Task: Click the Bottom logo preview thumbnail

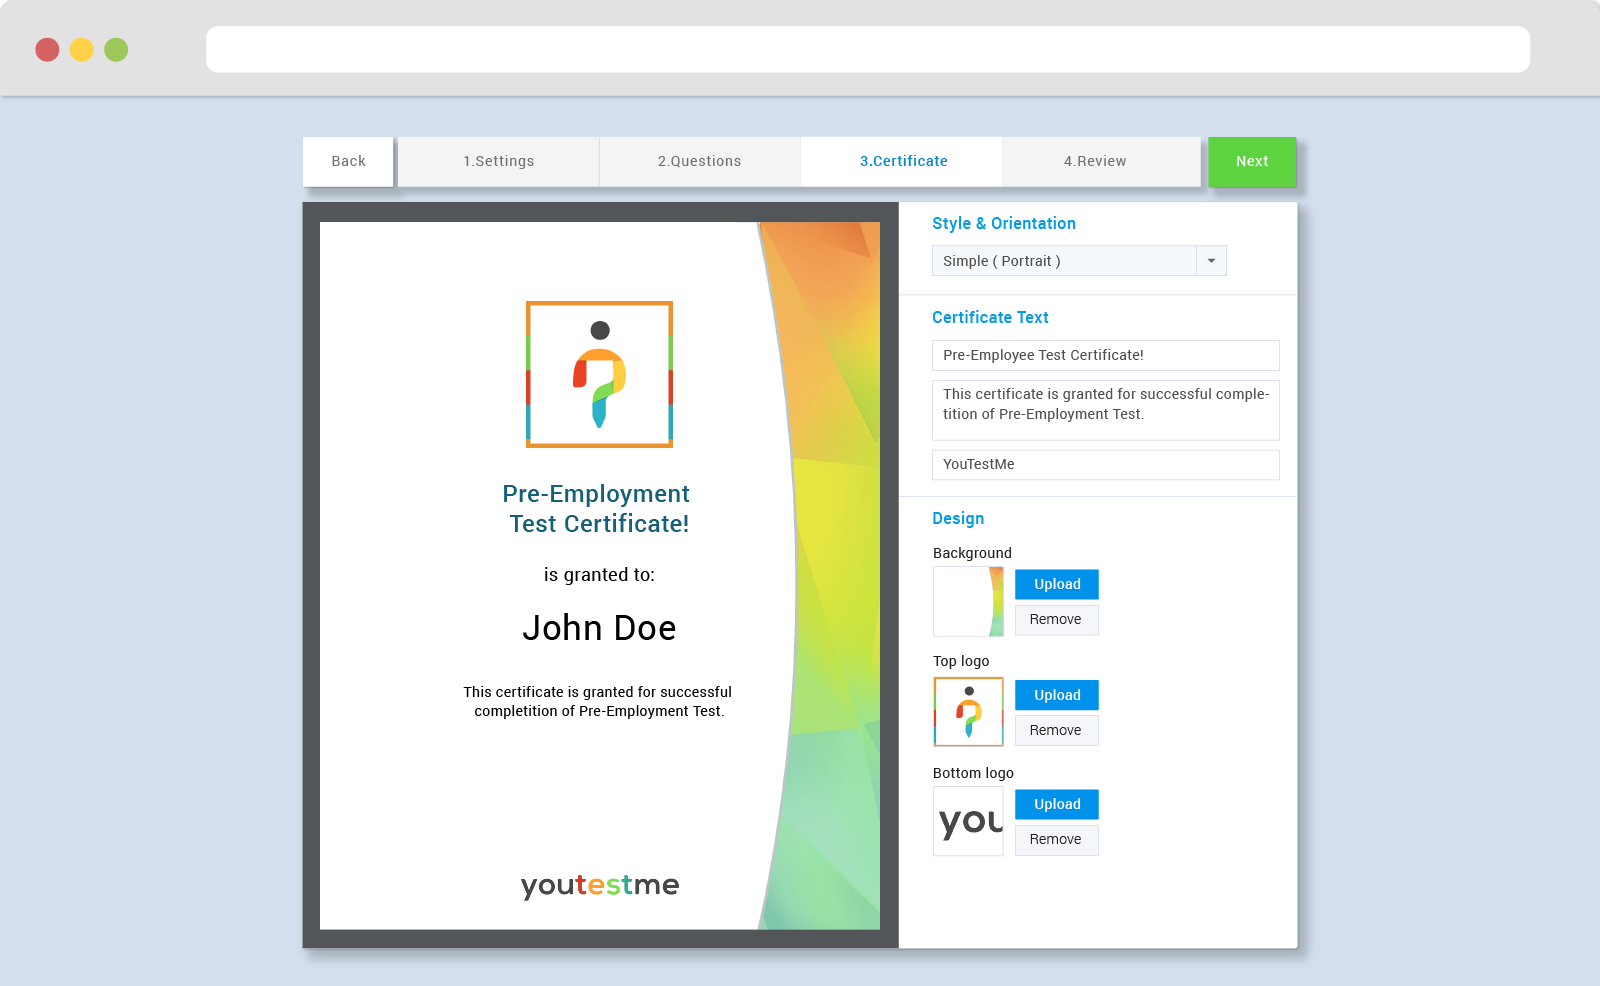Action: point(968,821)
